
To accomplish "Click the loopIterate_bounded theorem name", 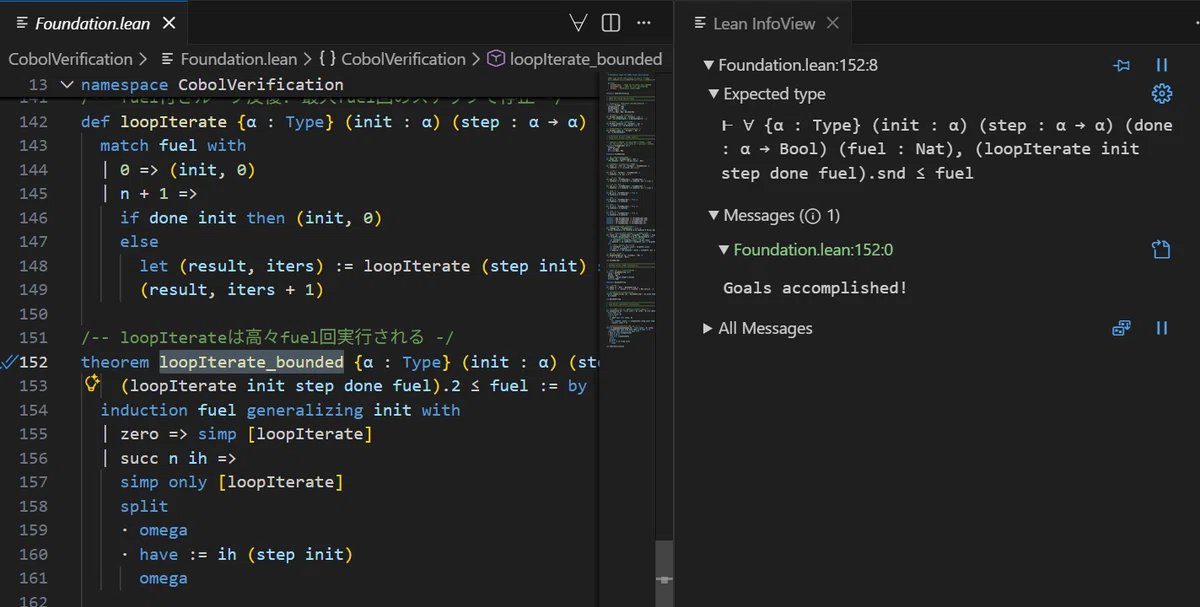I will point(251,362).
